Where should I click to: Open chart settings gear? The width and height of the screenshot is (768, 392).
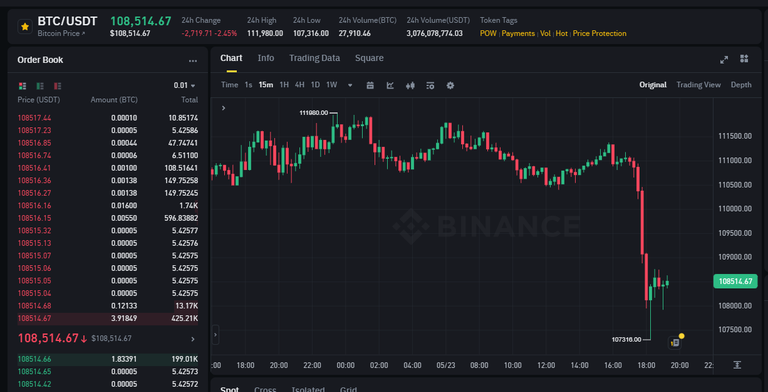coord(450,85)
